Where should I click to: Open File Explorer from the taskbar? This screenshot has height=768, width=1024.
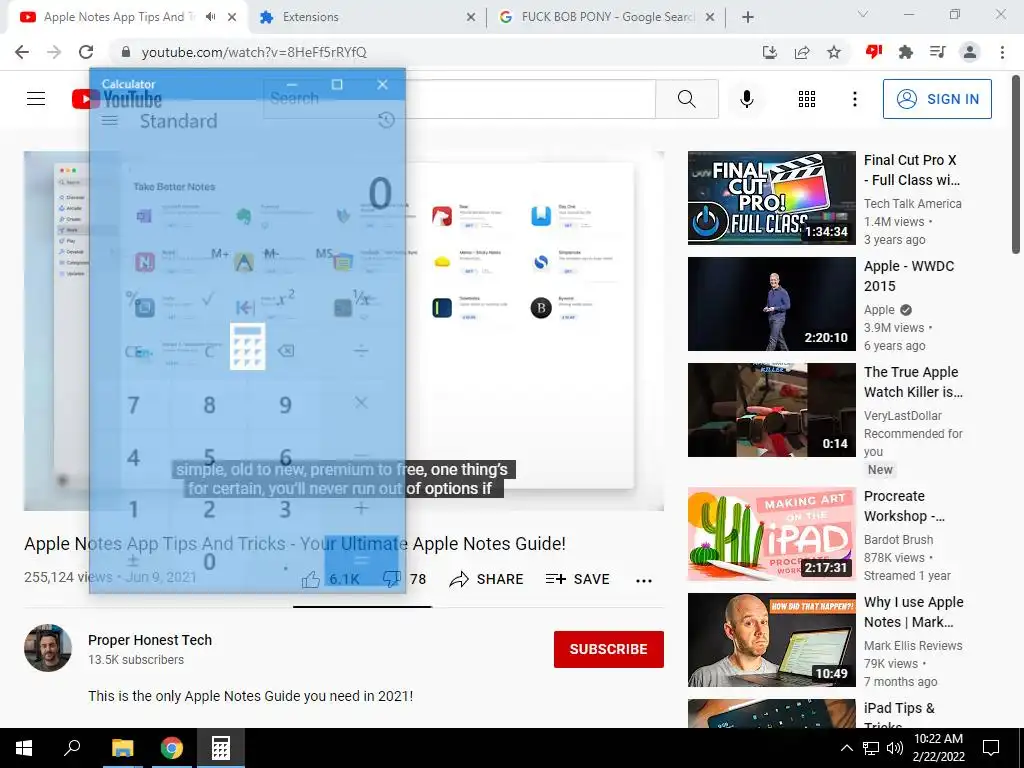pos(122,748)
